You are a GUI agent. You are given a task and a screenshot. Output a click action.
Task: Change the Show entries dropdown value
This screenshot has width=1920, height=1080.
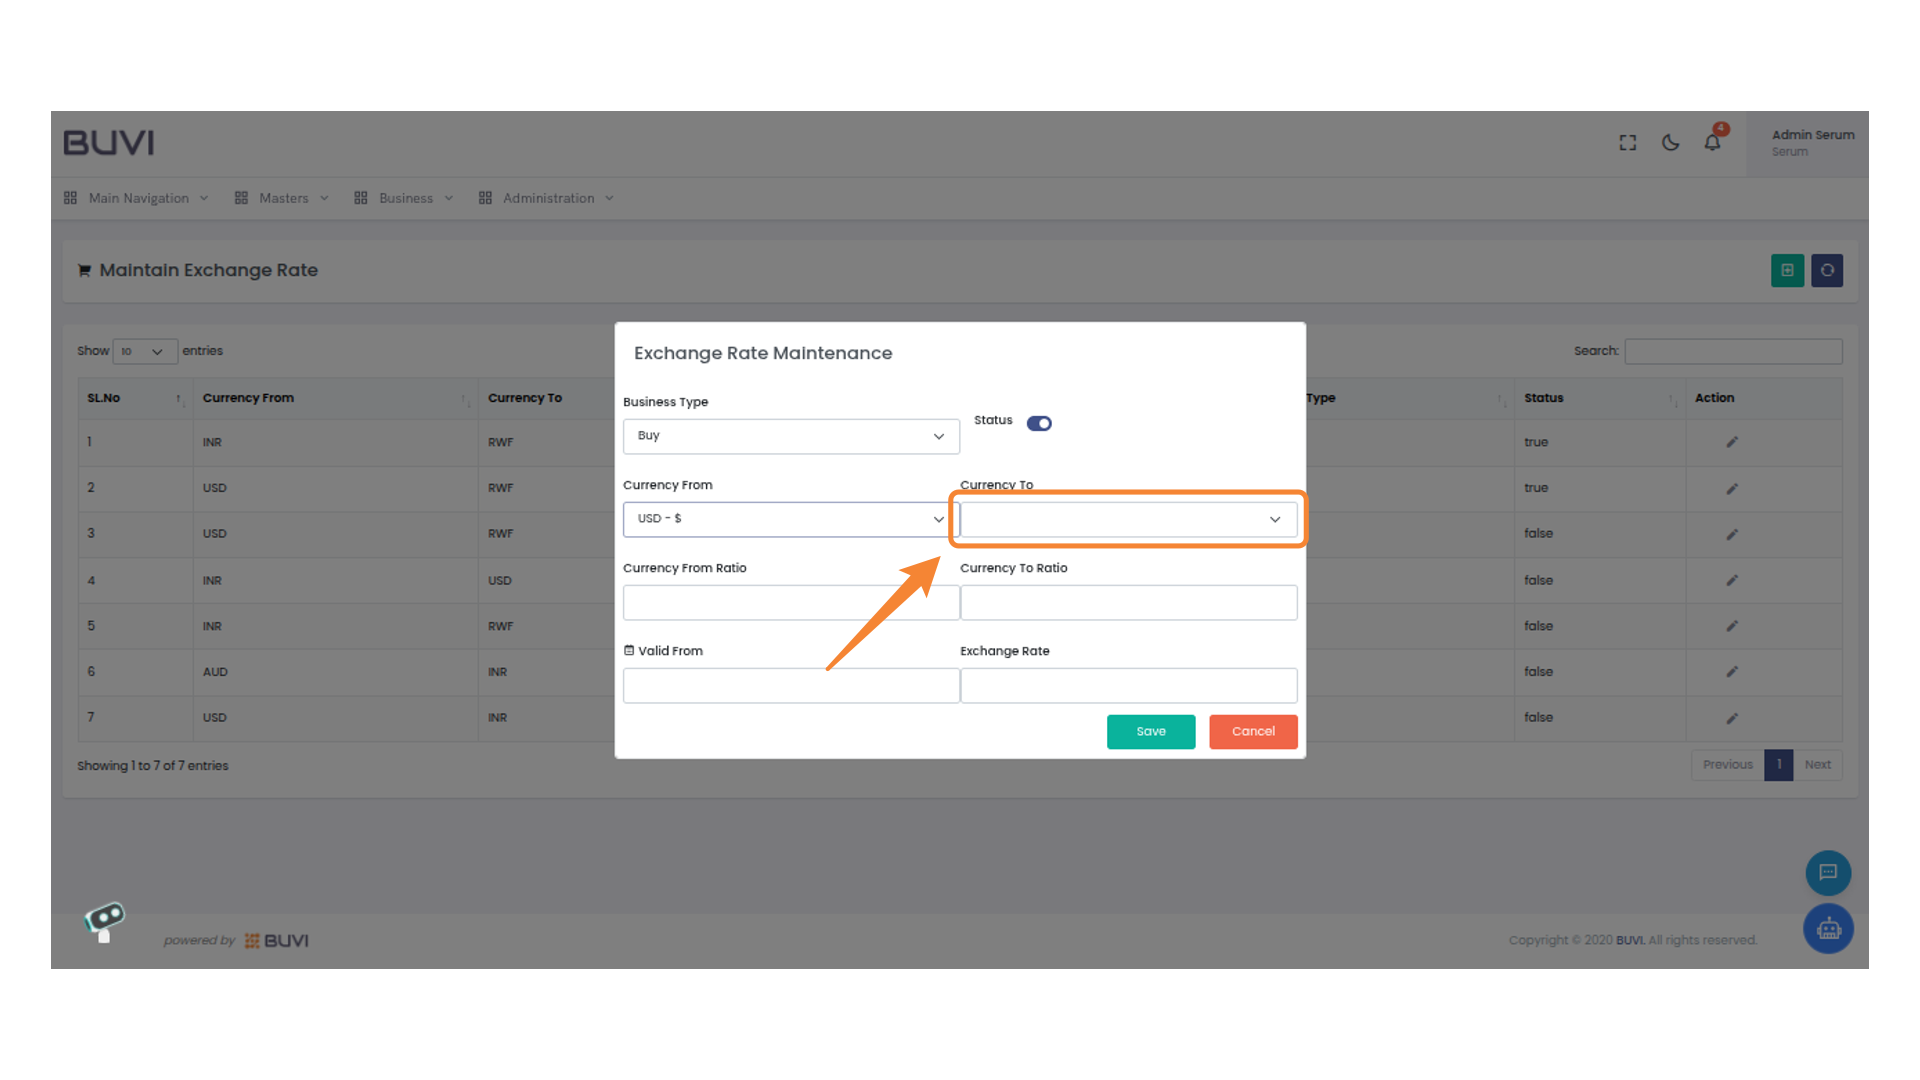click(144, 351)
